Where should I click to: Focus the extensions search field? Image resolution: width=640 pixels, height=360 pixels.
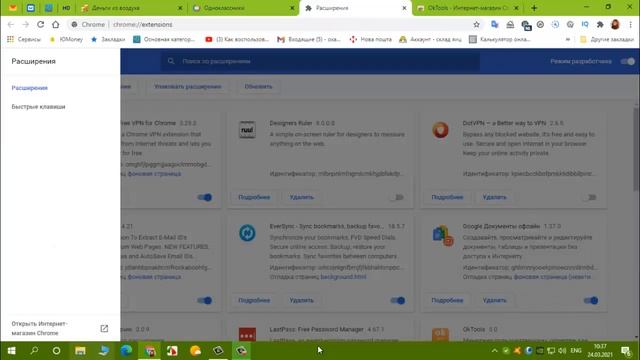[320, 61]
